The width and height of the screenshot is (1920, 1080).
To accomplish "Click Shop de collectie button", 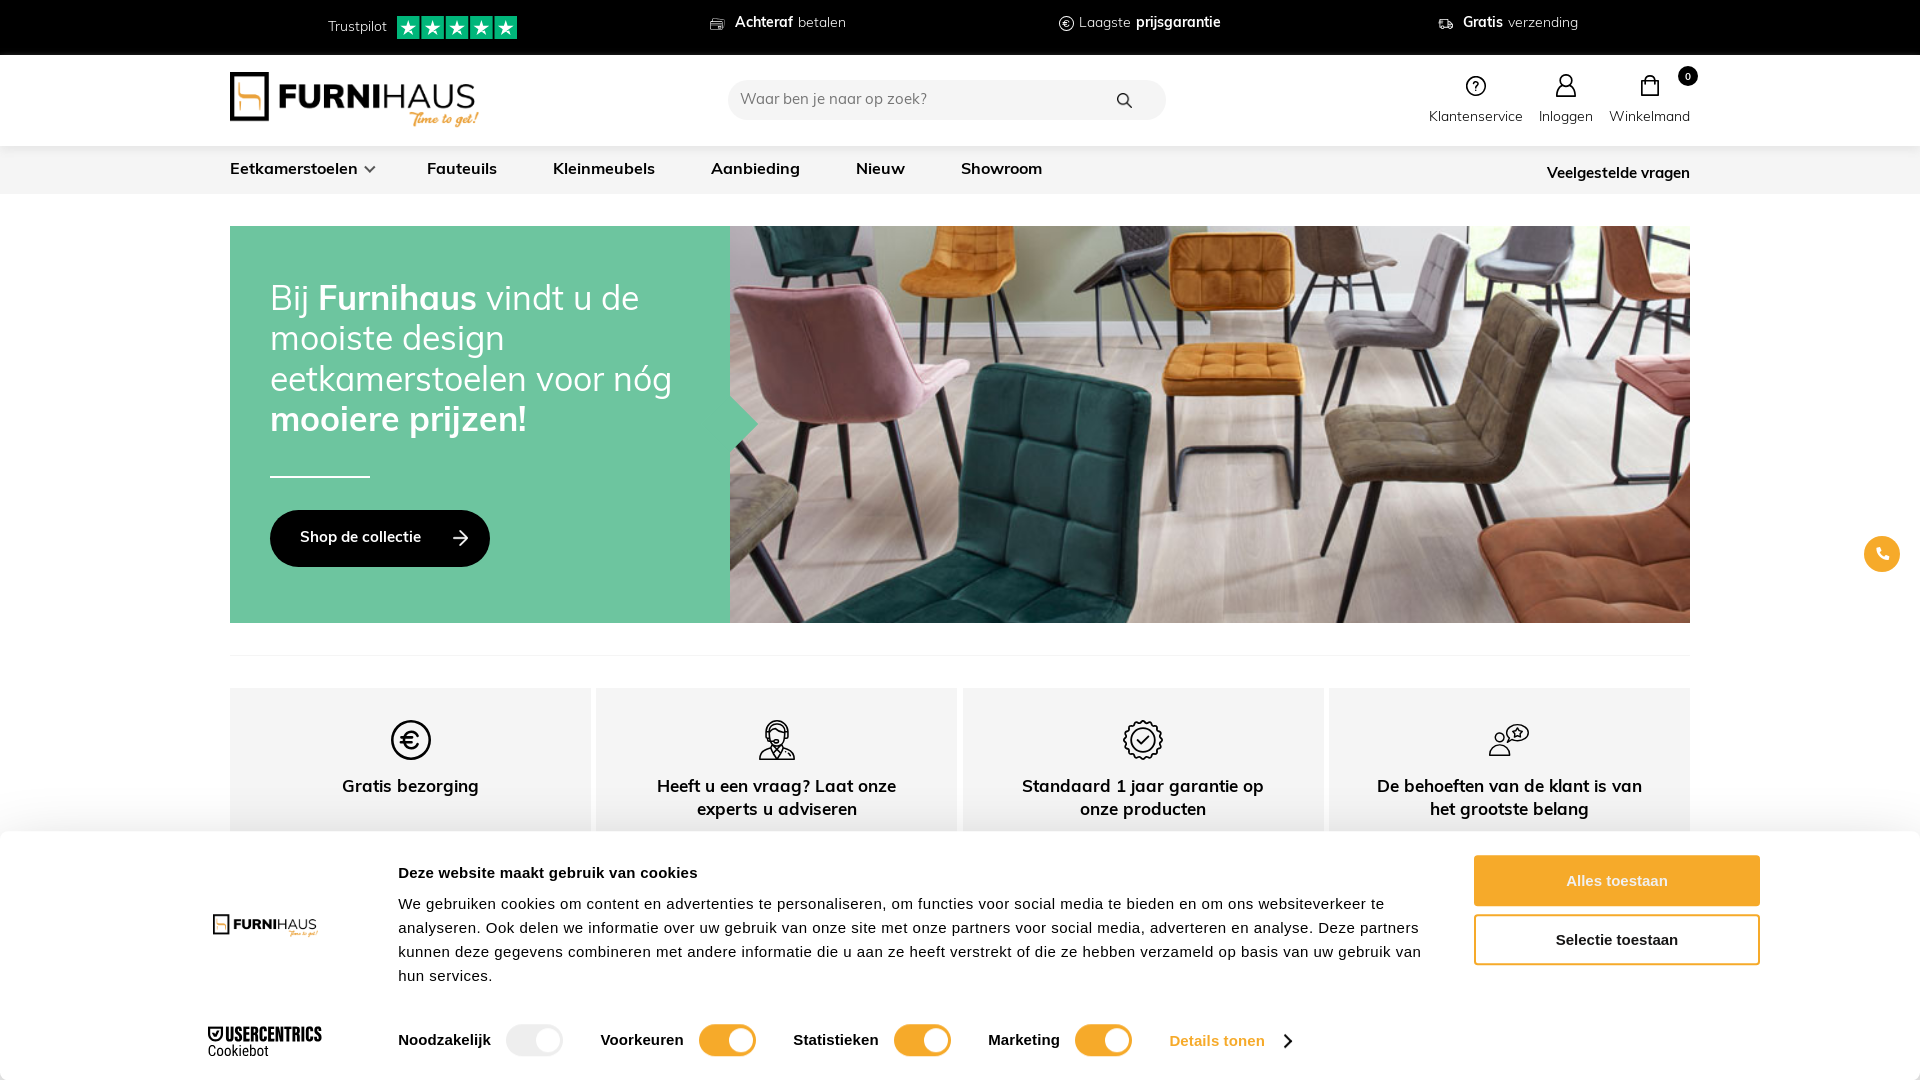I will [x=380, y=538].
